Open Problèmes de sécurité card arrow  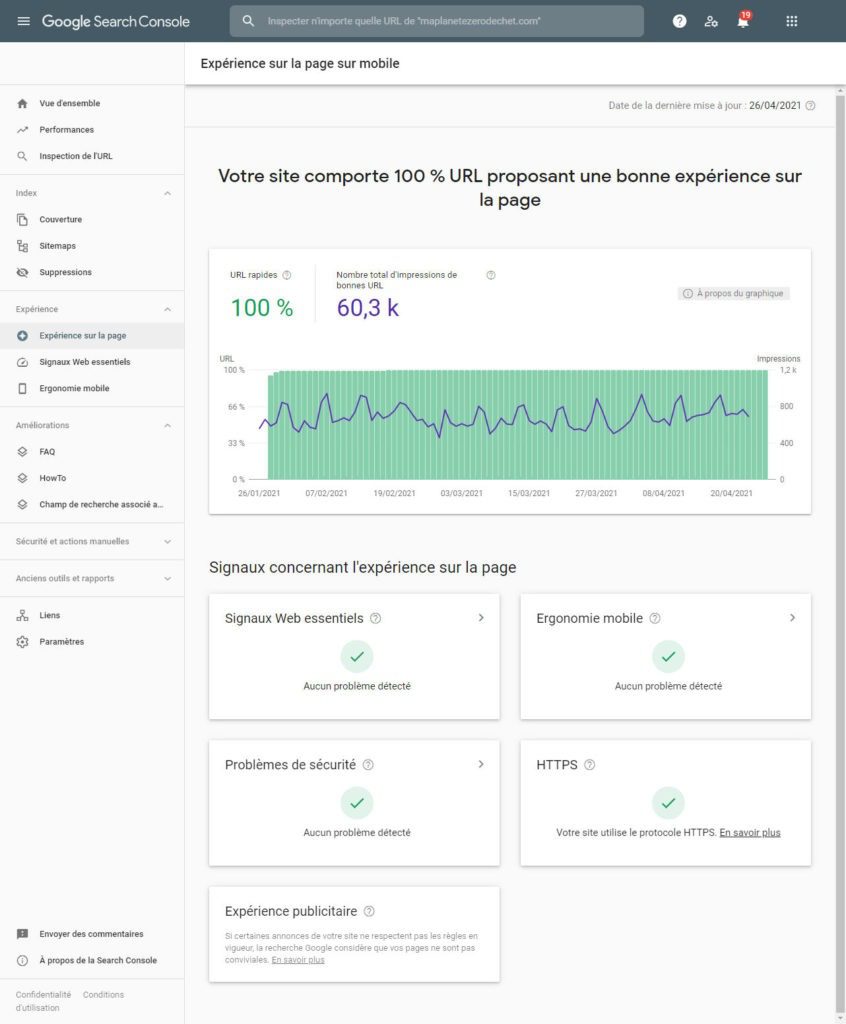coord(481,764)
